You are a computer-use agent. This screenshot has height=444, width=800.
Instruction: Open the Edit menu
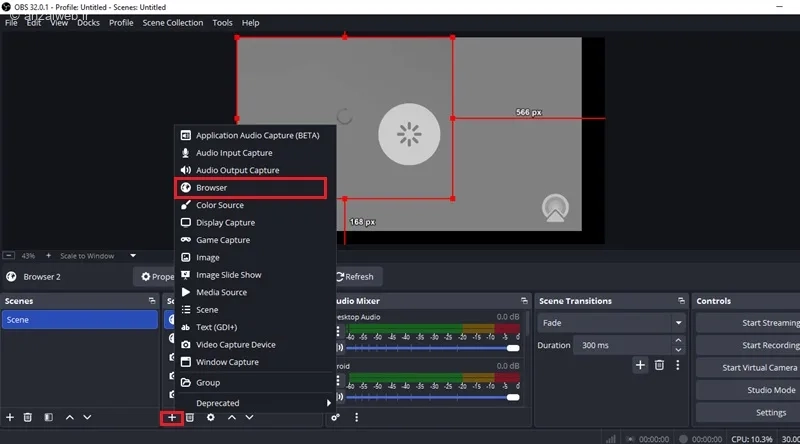pyautogui.click(x=34, y=22)
